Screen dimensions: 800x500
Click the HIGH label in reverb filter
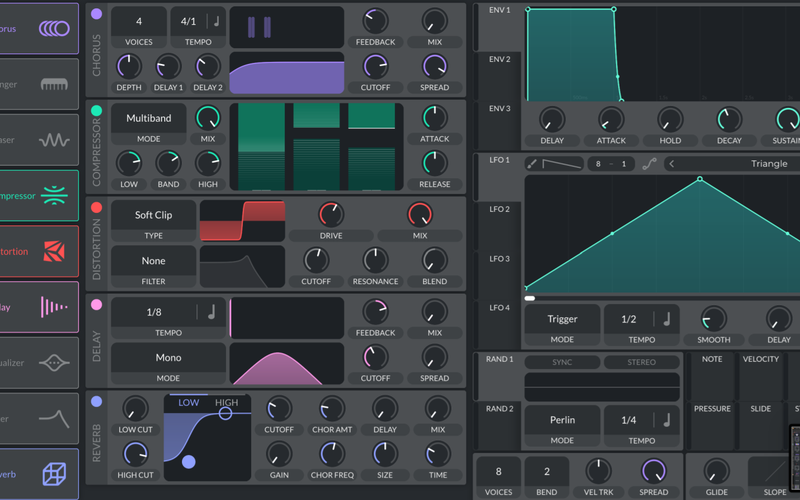[226, 403]
